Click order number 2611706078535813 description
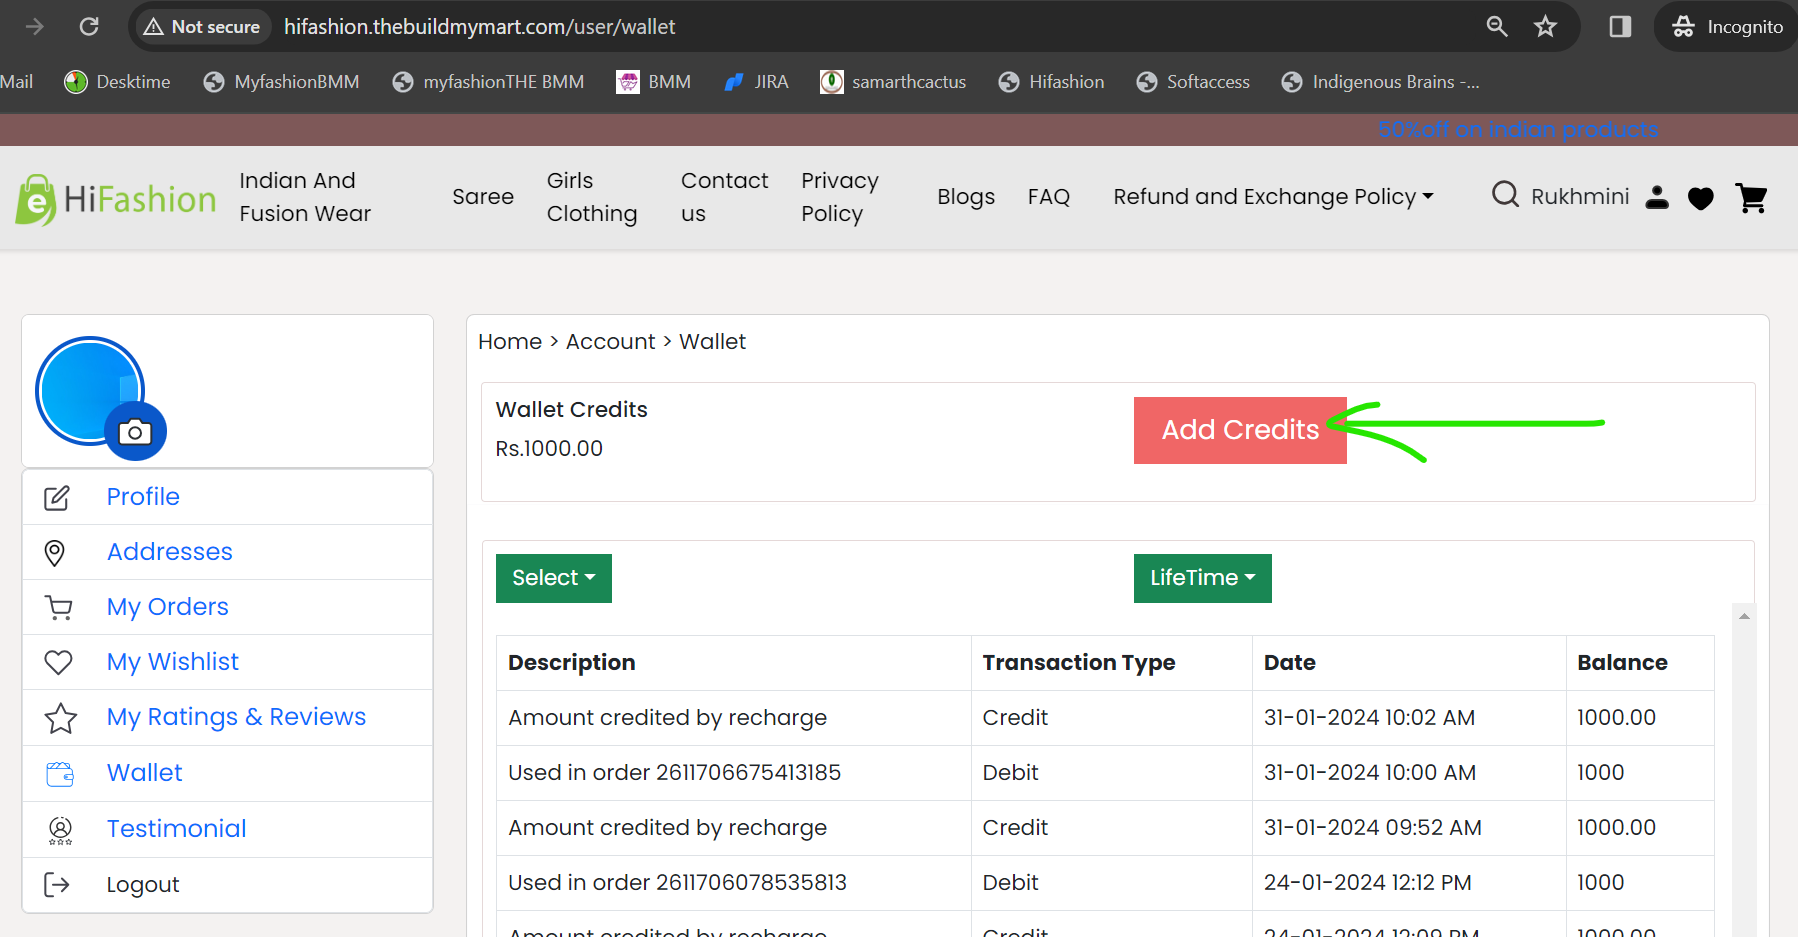The height and width of the screenshot is (937, 1798). pyautogui.click(x=677, y=883)
